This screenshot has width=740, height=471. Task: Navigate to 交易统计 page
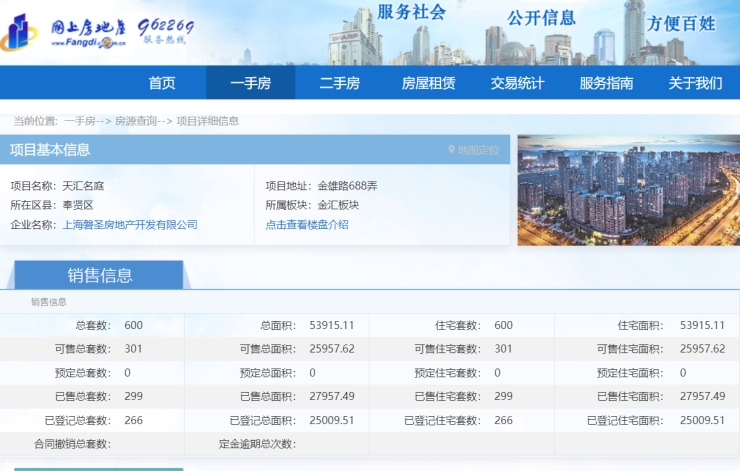pyautogui.click(x=517, y=83)
